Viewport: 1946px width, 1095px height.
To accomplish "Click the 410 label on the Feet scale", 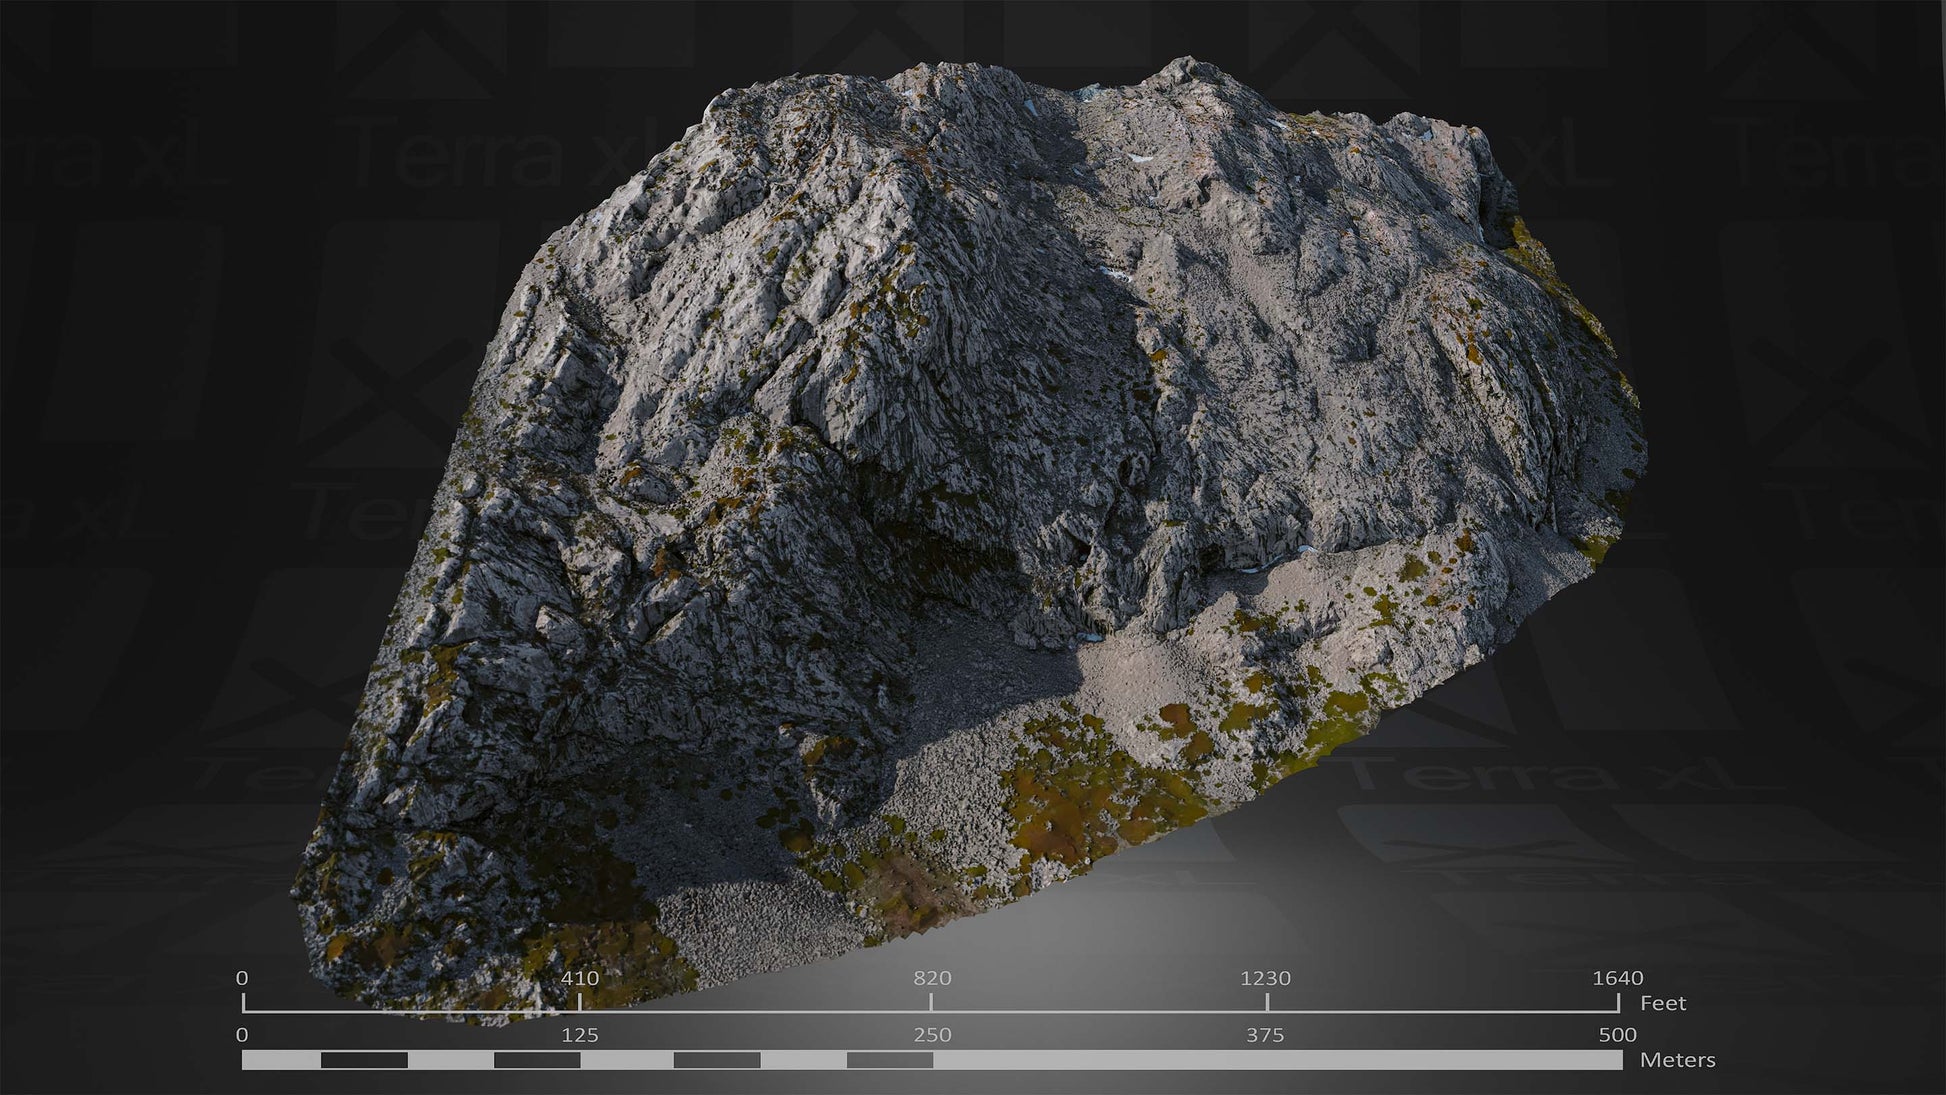I will coord(580,978).
